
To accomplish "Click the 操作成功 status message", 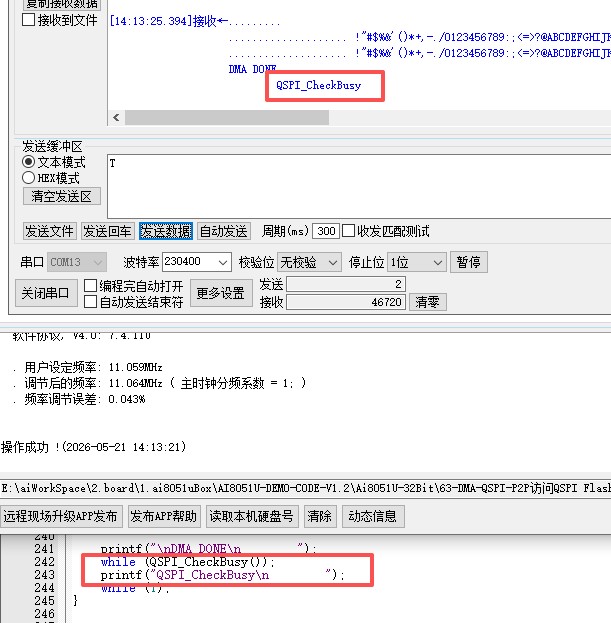I will pos(93,447).
